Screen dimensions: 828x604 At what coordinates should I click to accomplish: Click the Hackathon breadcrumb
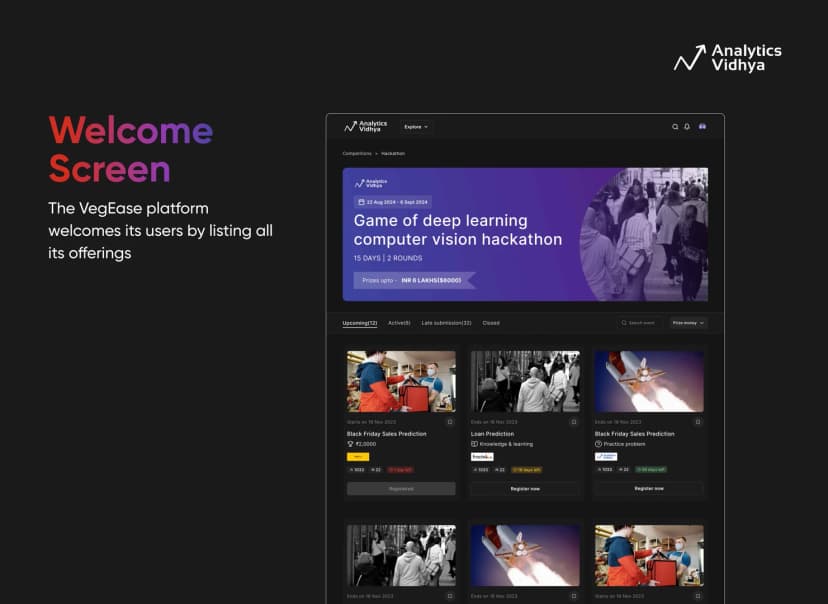[x=393, y=154]
